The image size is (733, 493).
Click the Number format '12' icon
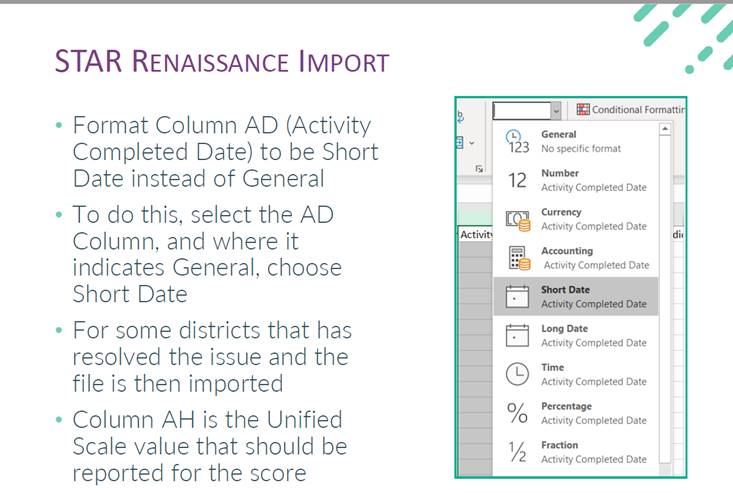[x=517, y=180]
